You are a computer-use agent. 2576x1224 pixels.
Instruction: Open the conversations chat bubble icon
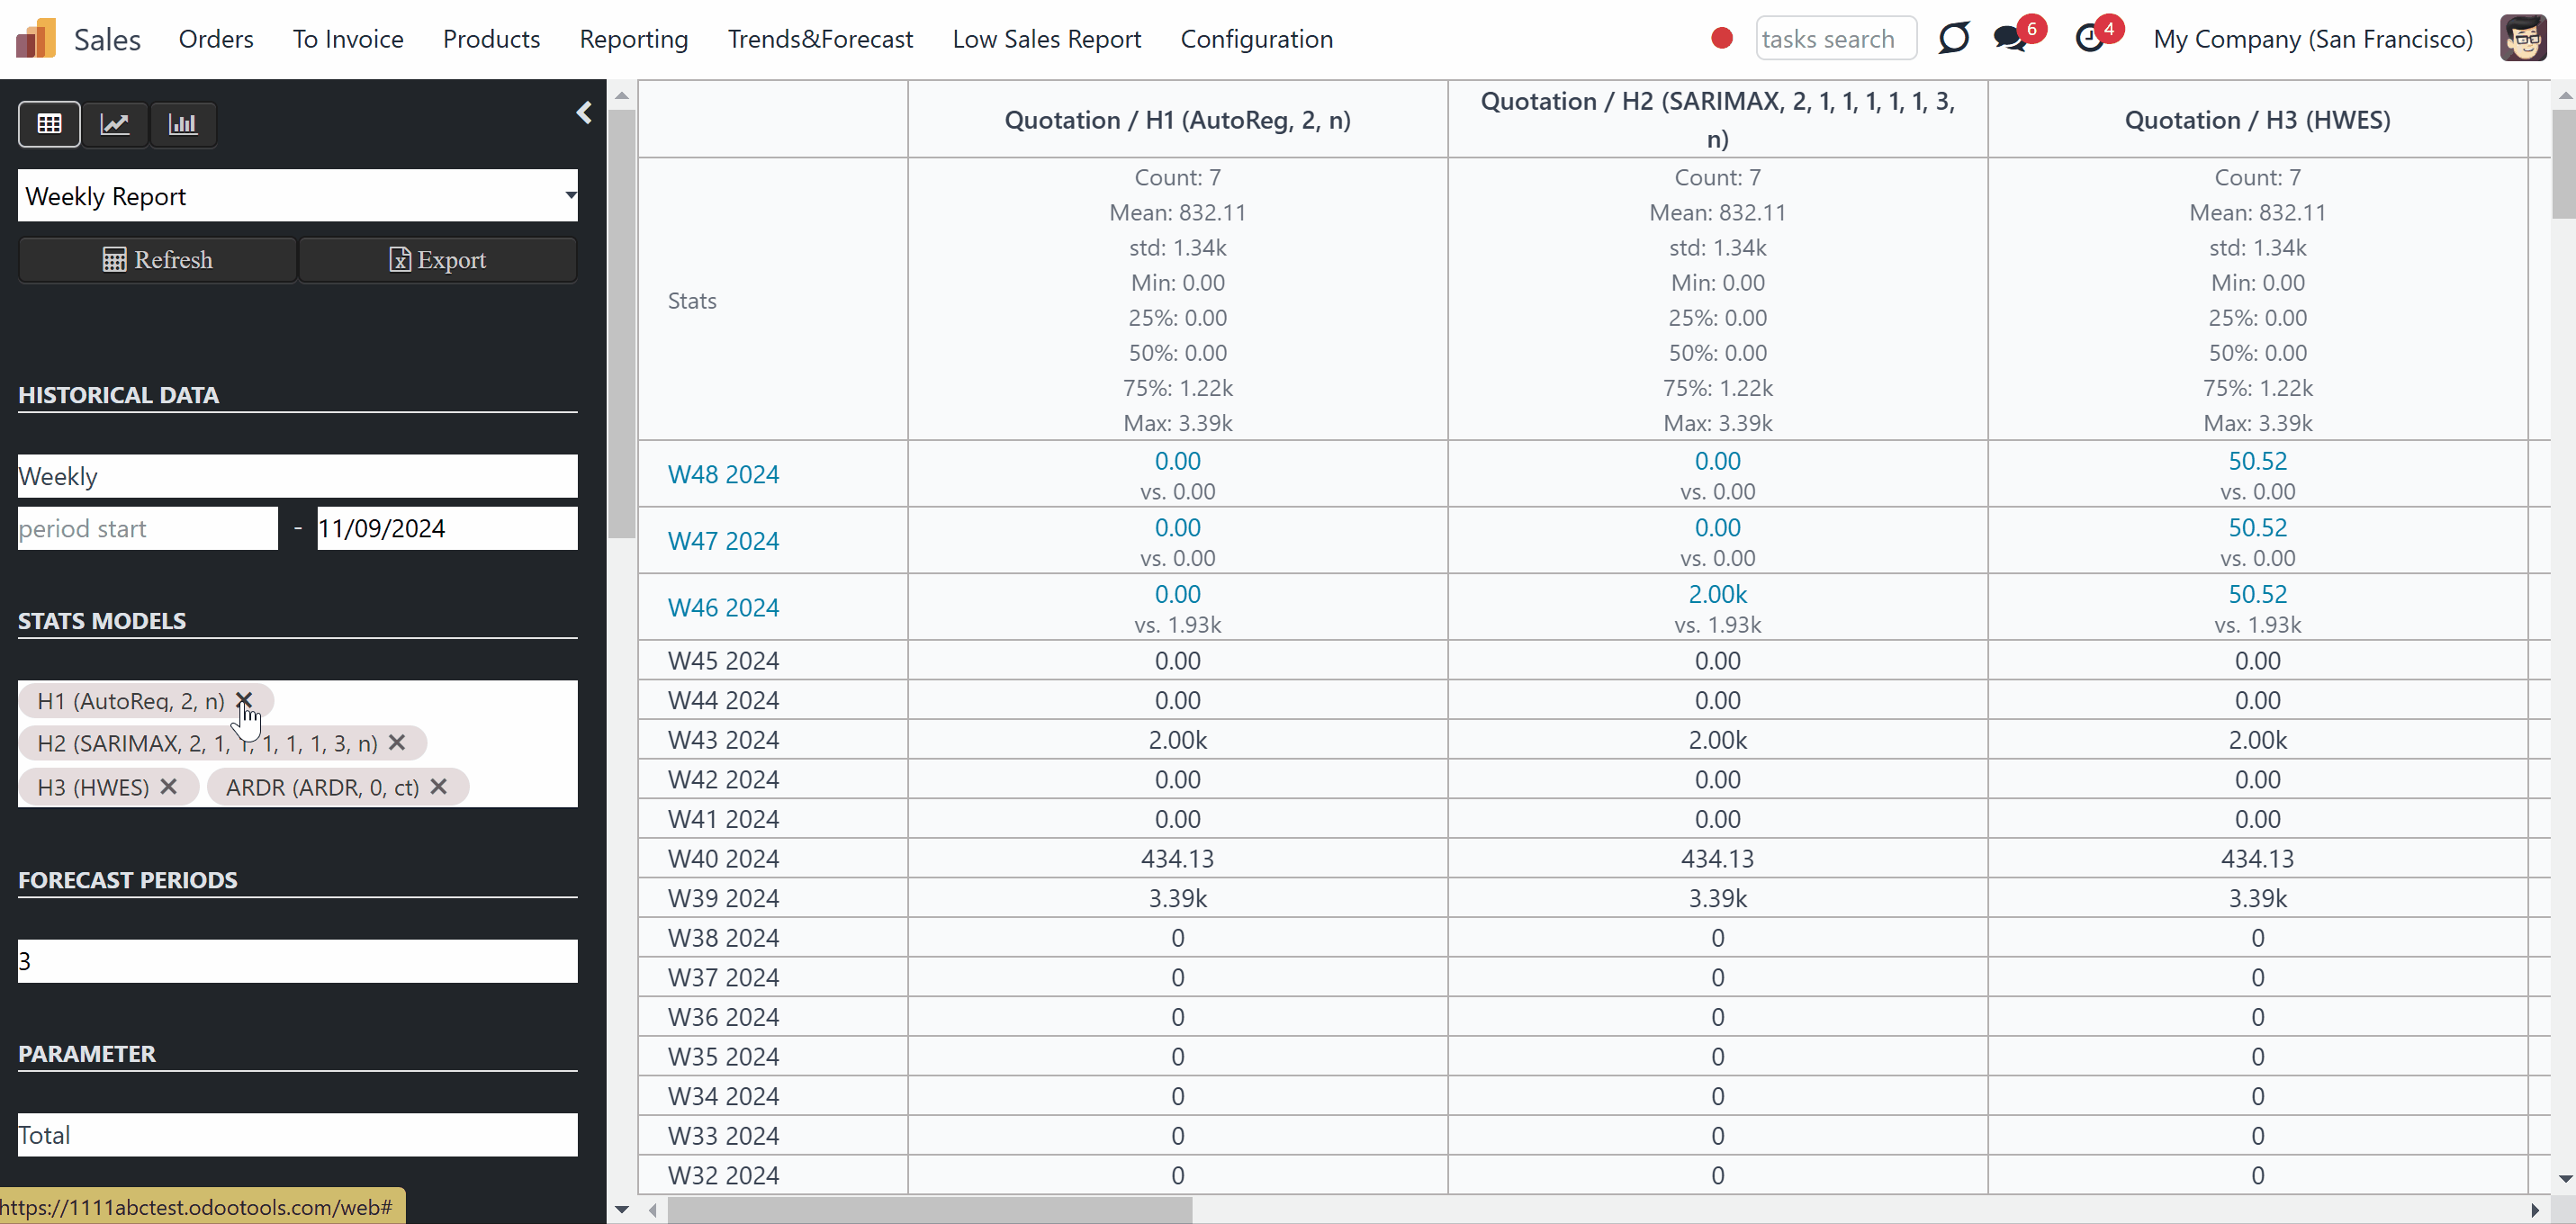2010,39
